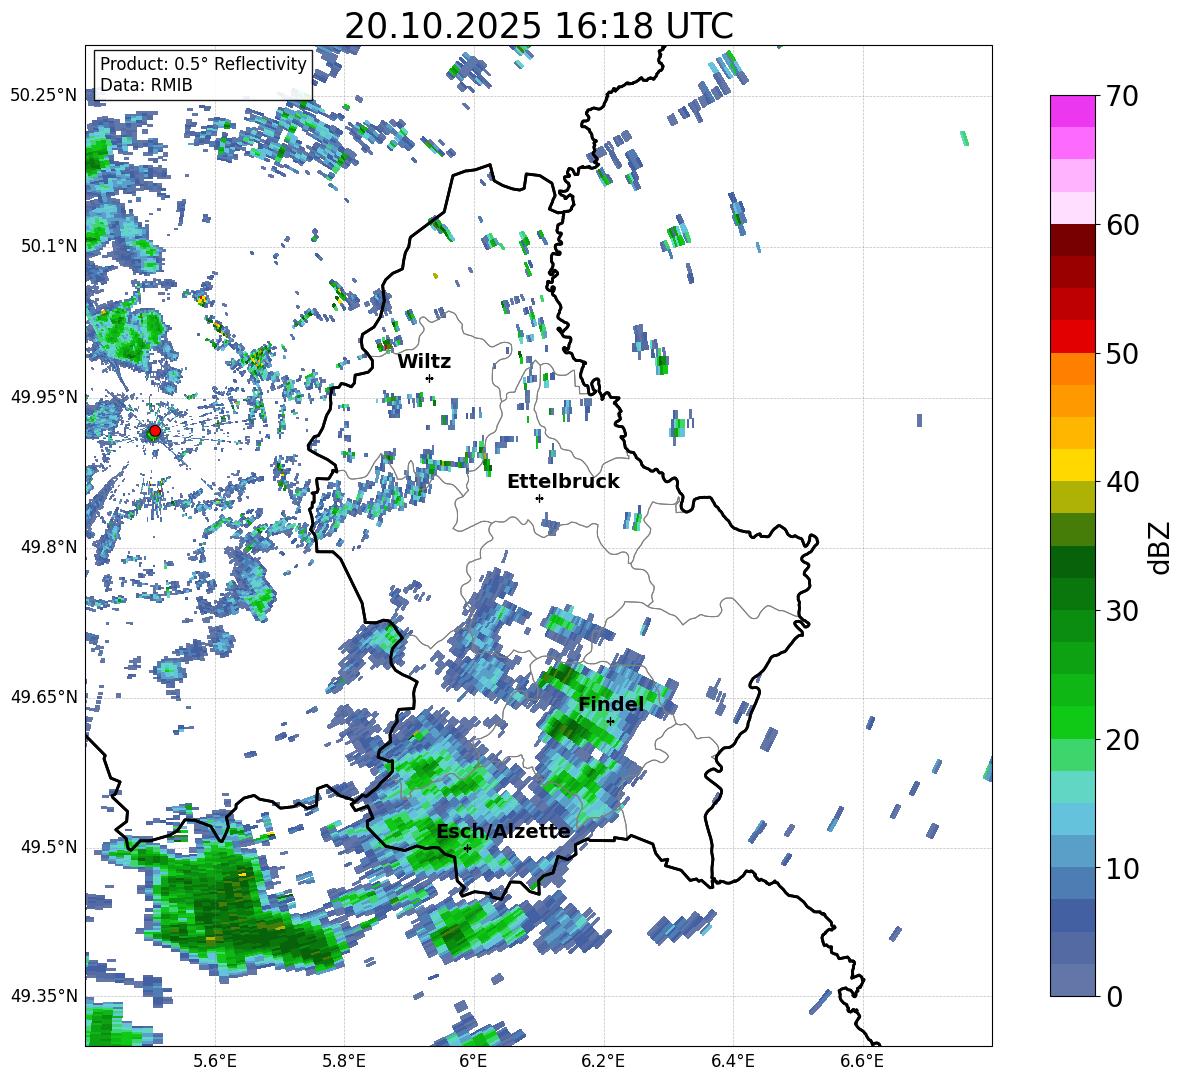Click the bright red colorbar segment above 50
Image resolution: width=1184 pixels, height=1081 pixels.
(x=1072, y=336)
